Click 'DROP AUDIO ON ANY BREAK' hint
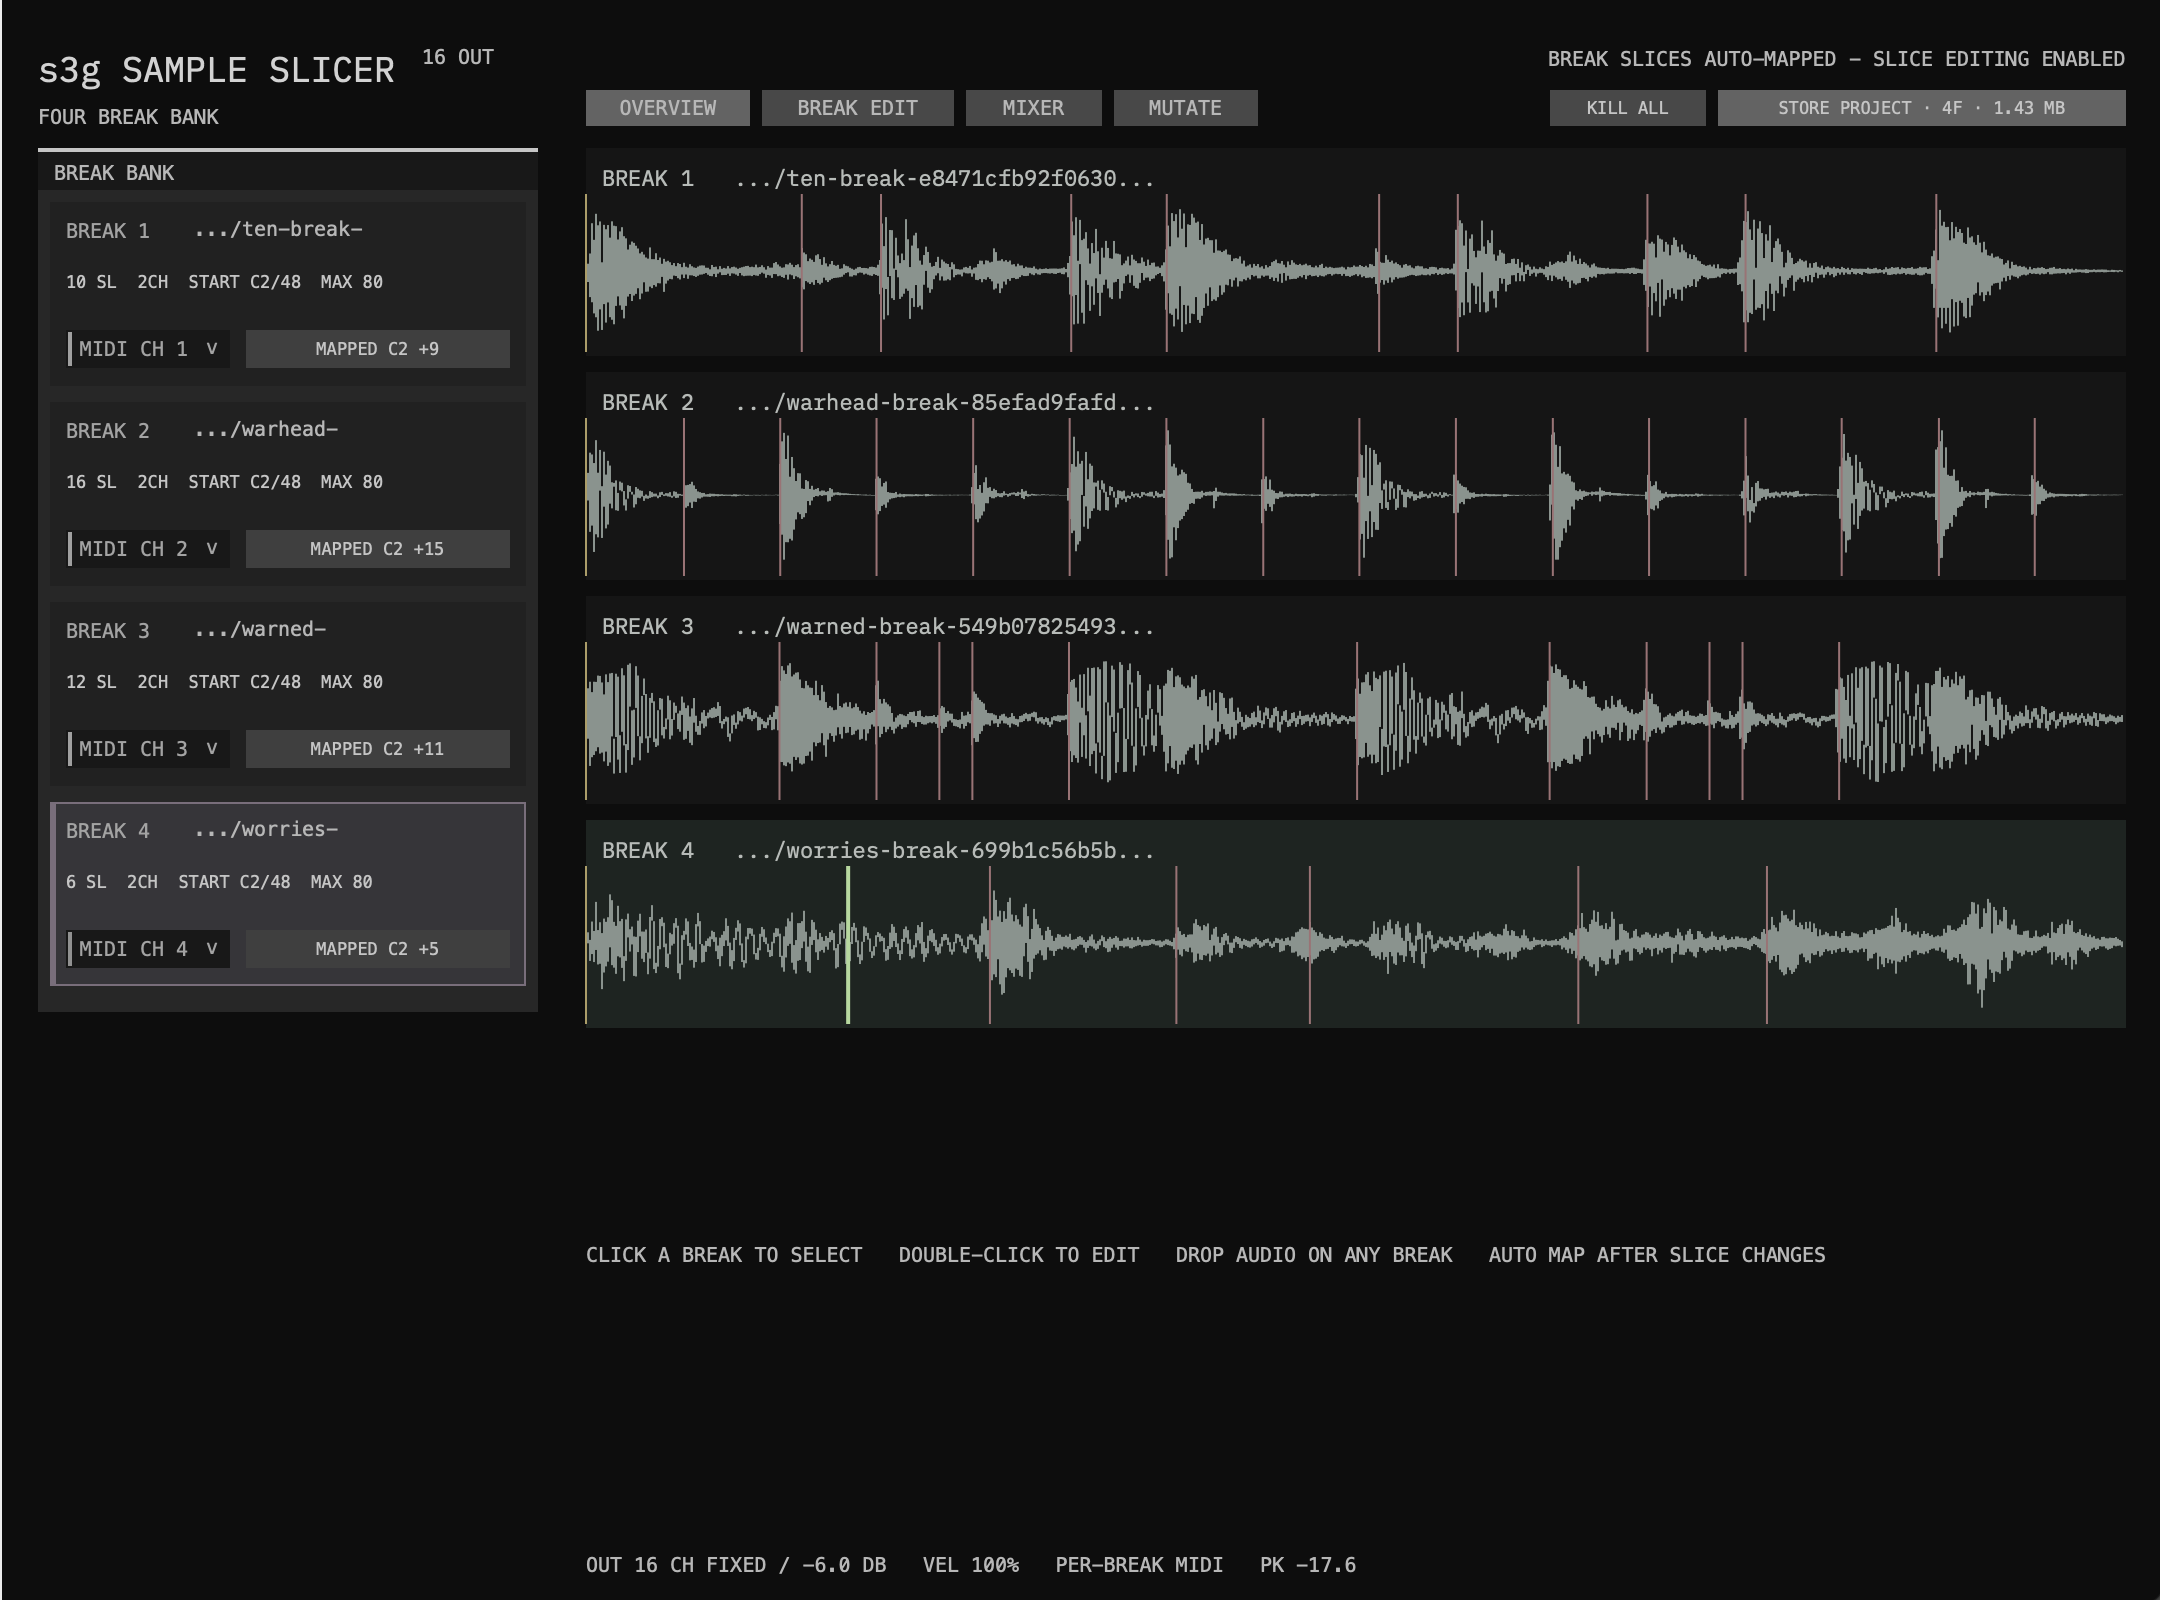 tap(1314, 1255)
